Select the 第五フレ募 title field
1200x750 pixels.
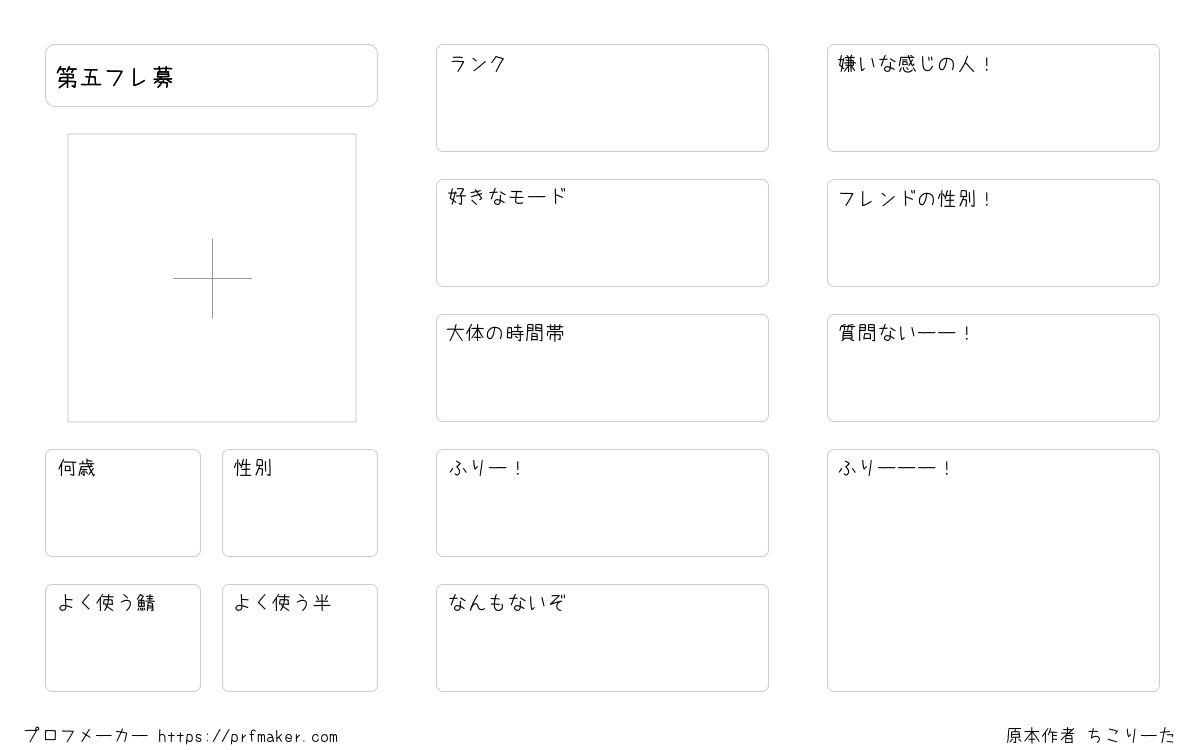(211, 75)
